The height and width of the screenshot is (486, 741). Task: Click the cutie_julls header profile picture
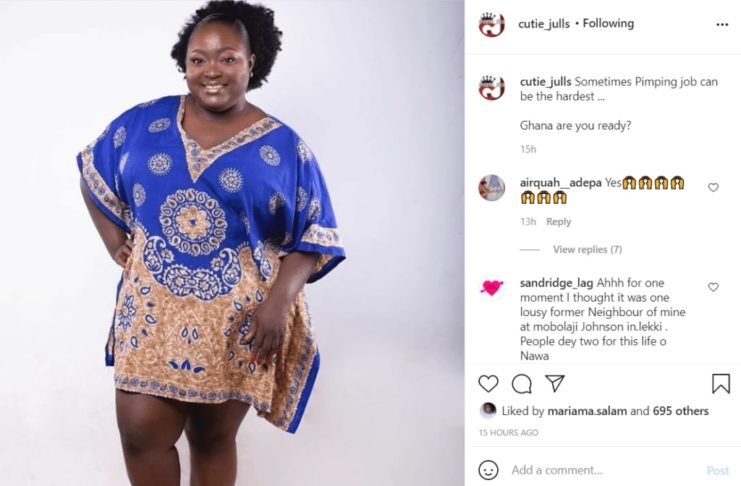[491, 24]
